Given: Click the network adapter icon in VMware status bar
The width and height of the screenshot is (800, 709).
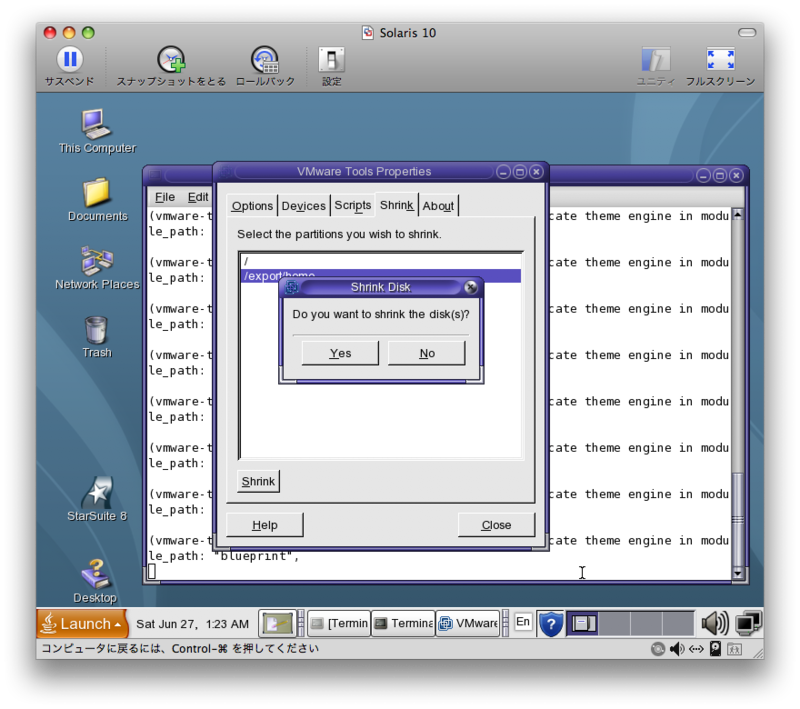Looking at the screenshot, I should coord(696,649).
